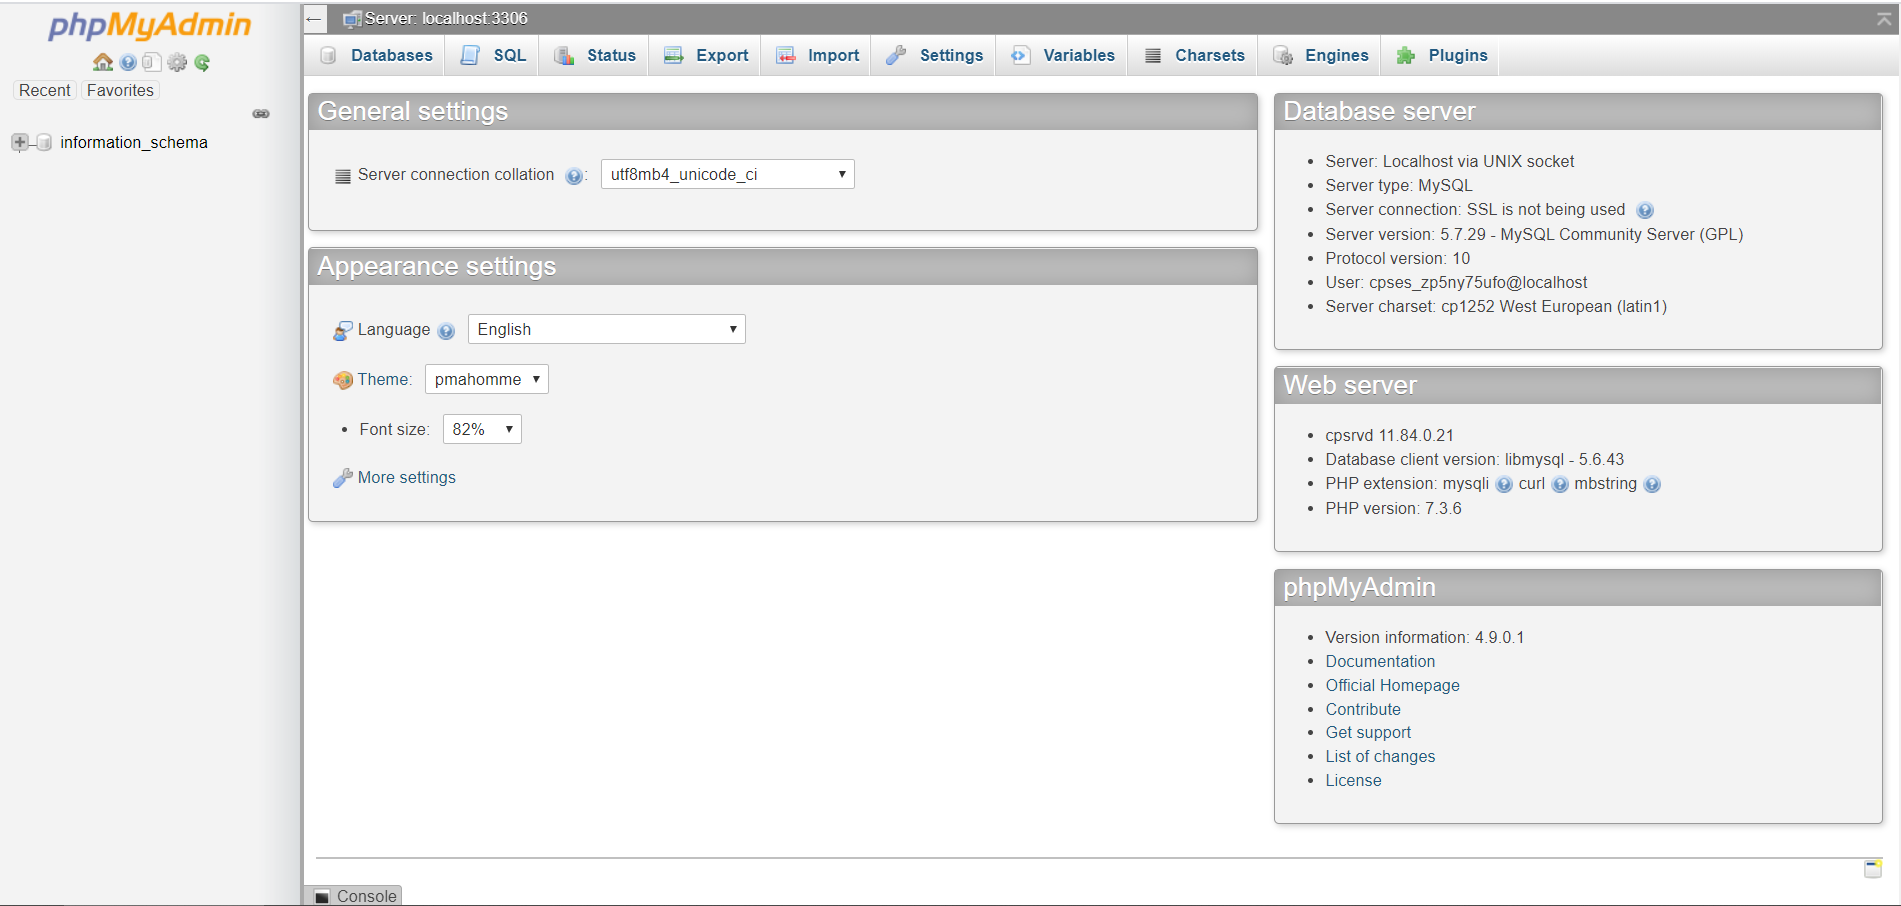This screenshot has width=1901, height=906.
Task: Click the Home icon under phpMyAdmin logo
Action: point(103,62)
